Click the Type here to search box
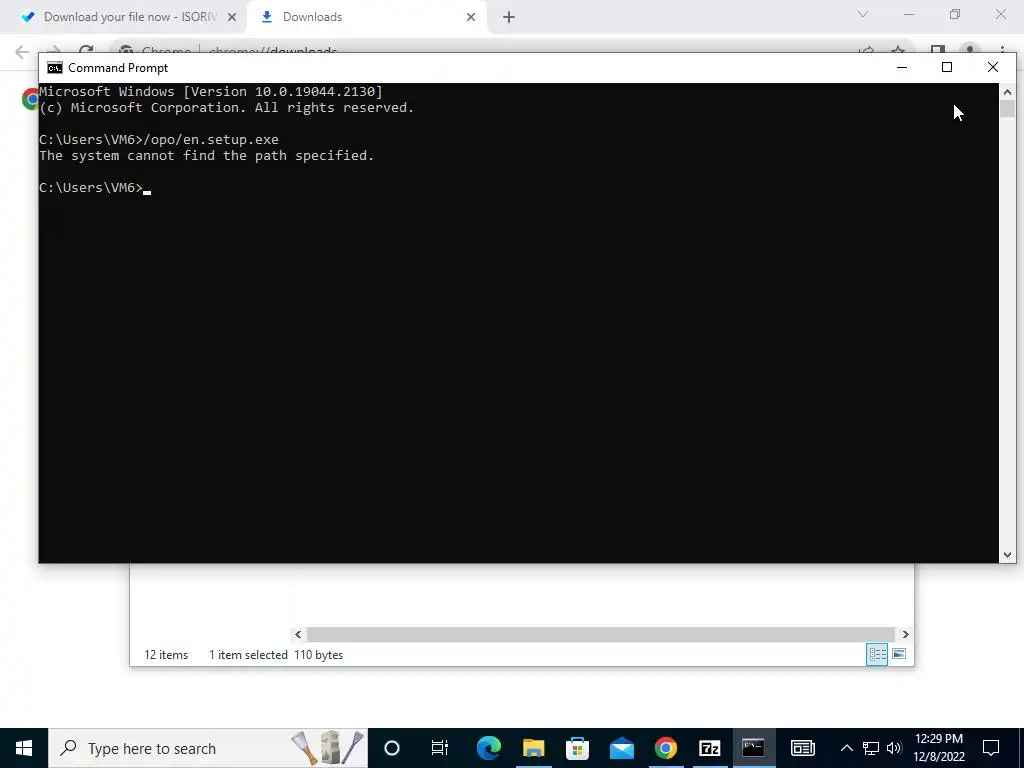The image size is (1024, 768). point(208,748)
